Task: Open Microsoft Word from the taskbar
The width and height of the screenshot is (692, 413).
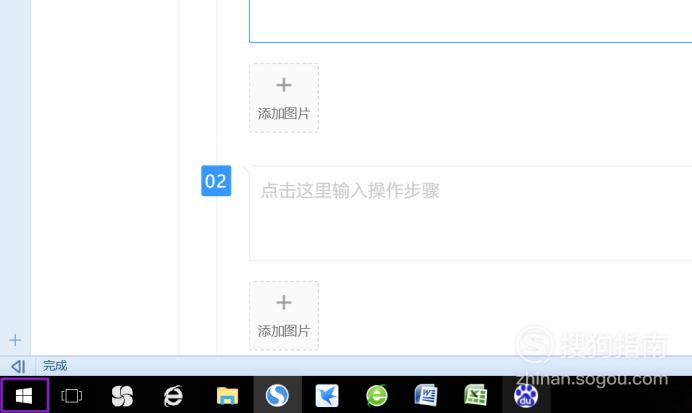Action: pos(426,395)
